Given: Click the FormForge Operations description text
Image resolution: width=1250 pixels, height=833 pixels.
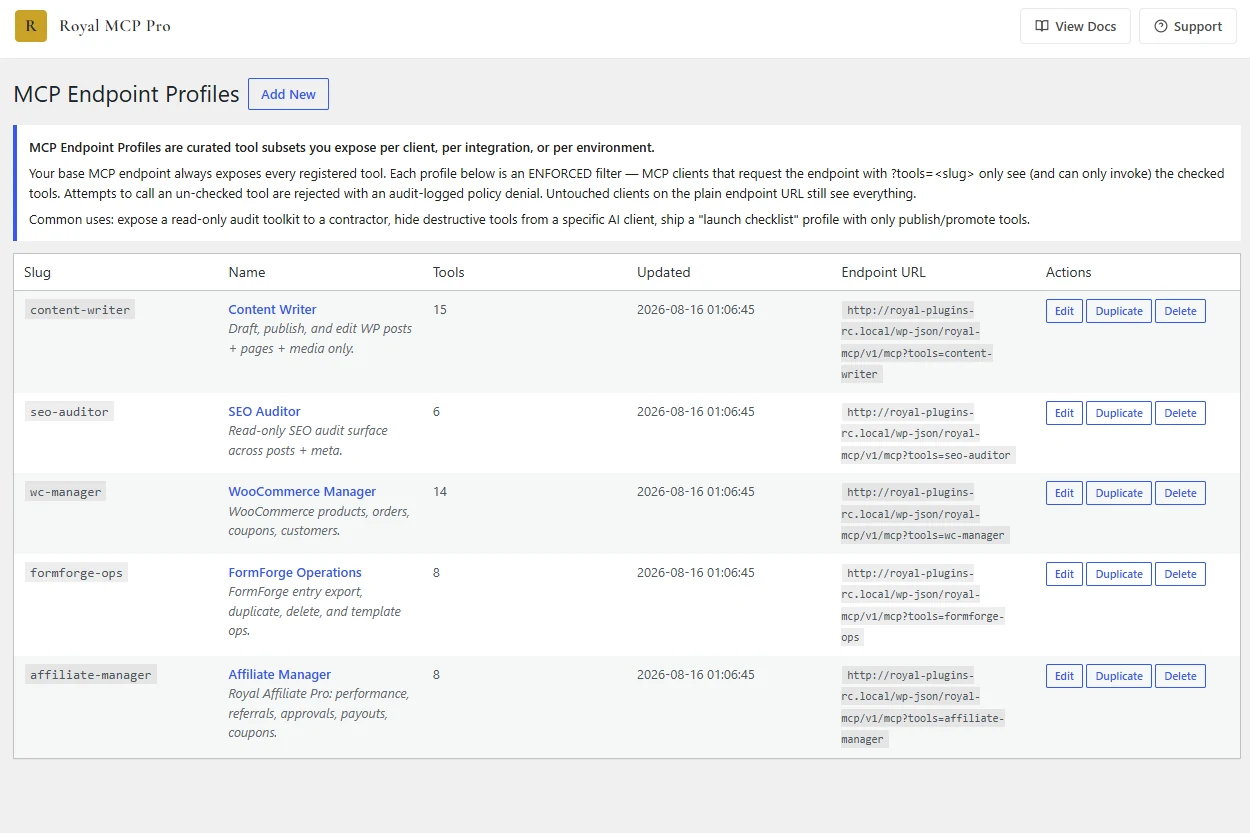Looking at the screenshot, I should click(315, 611).
